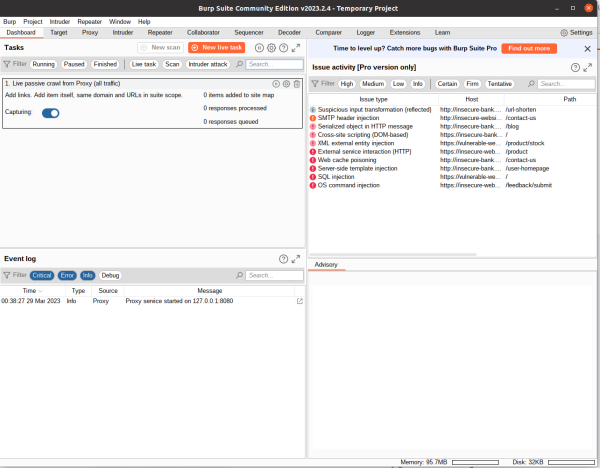Click the SQL injection severity icon
Image resolution: width=600 pixels, height=468 pixels.
pos(313,177)
